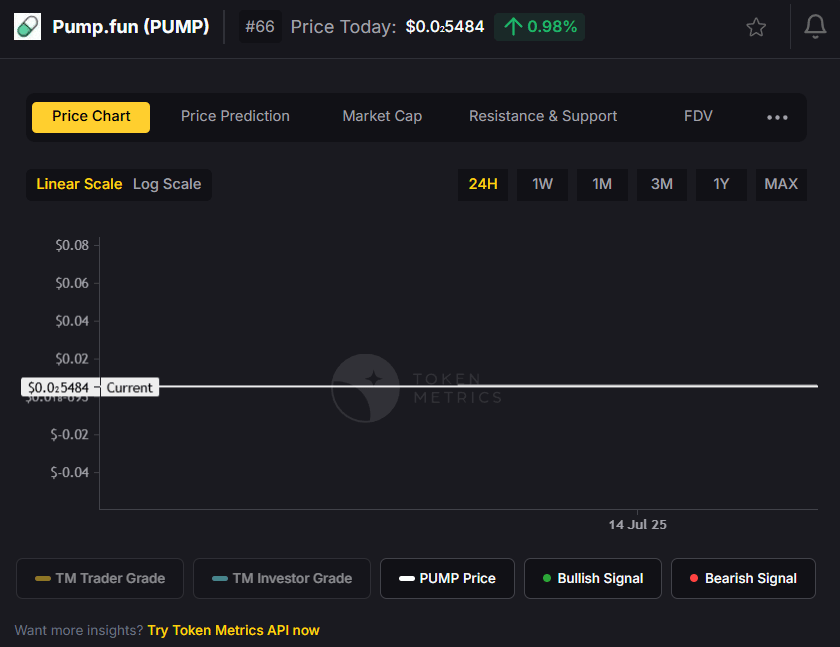View the Resistance & Support tab
This screenshot has width=840, height=647.
coord(543,116)
